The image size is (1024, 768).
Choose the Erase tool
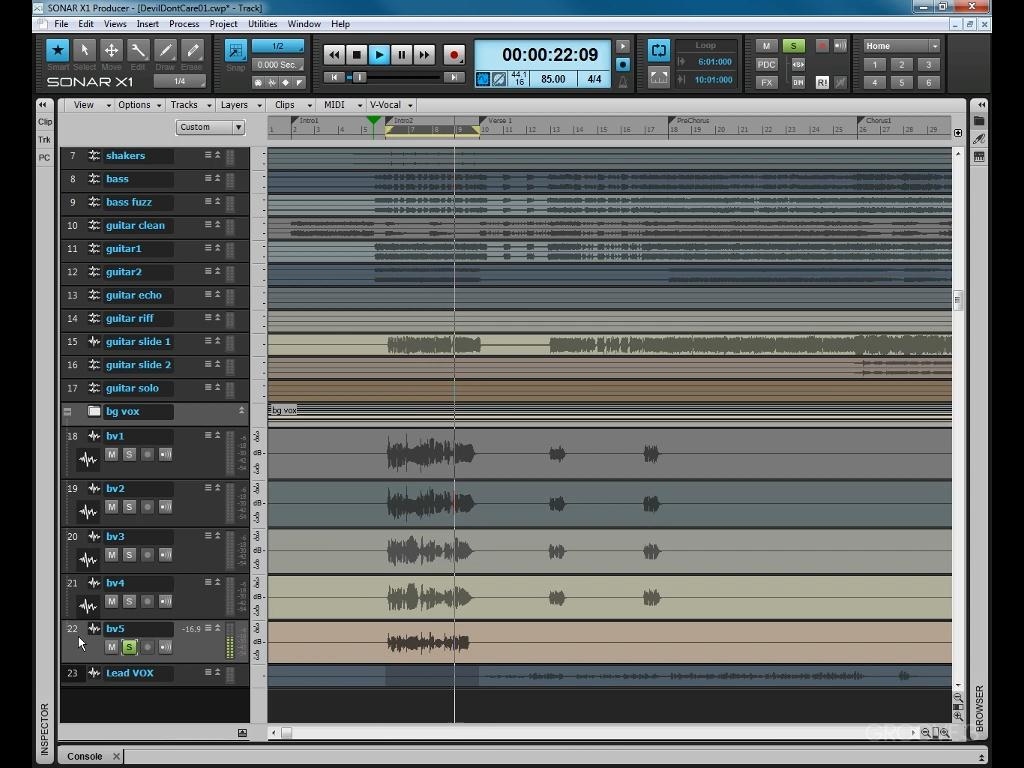192,50
